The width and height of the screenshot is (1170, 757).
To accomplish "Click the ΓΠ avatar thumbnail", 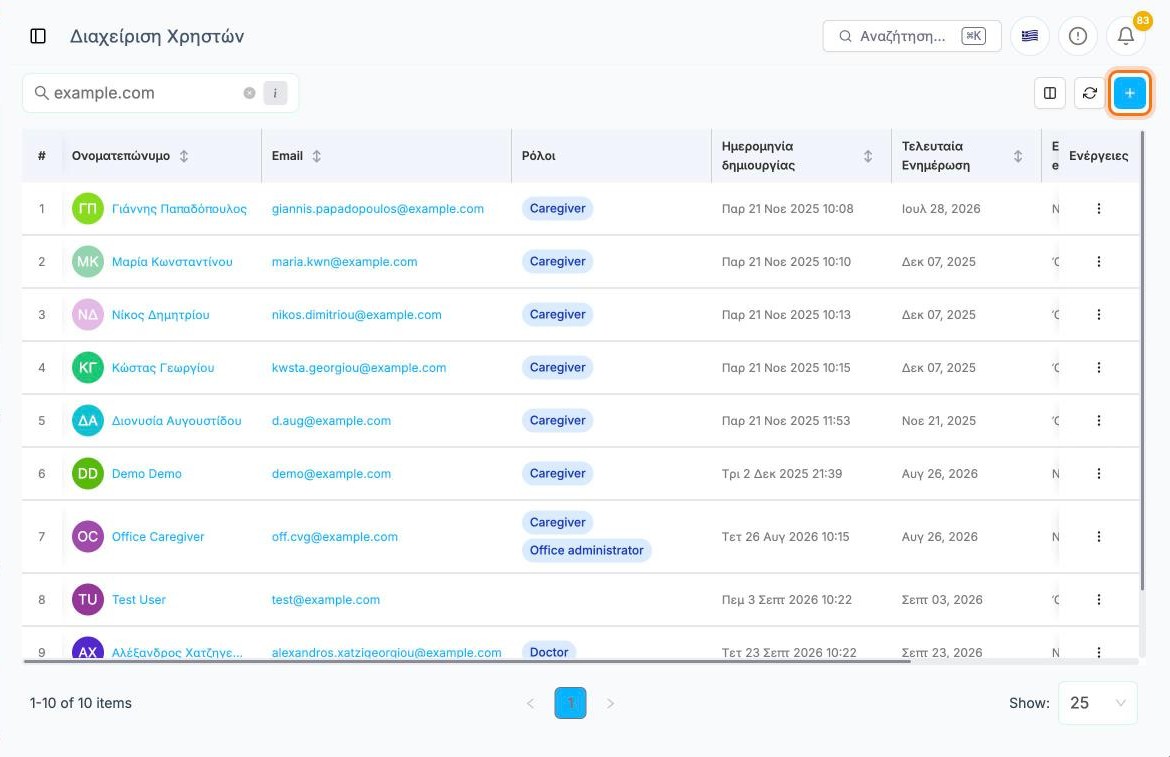I will point(87,209).
